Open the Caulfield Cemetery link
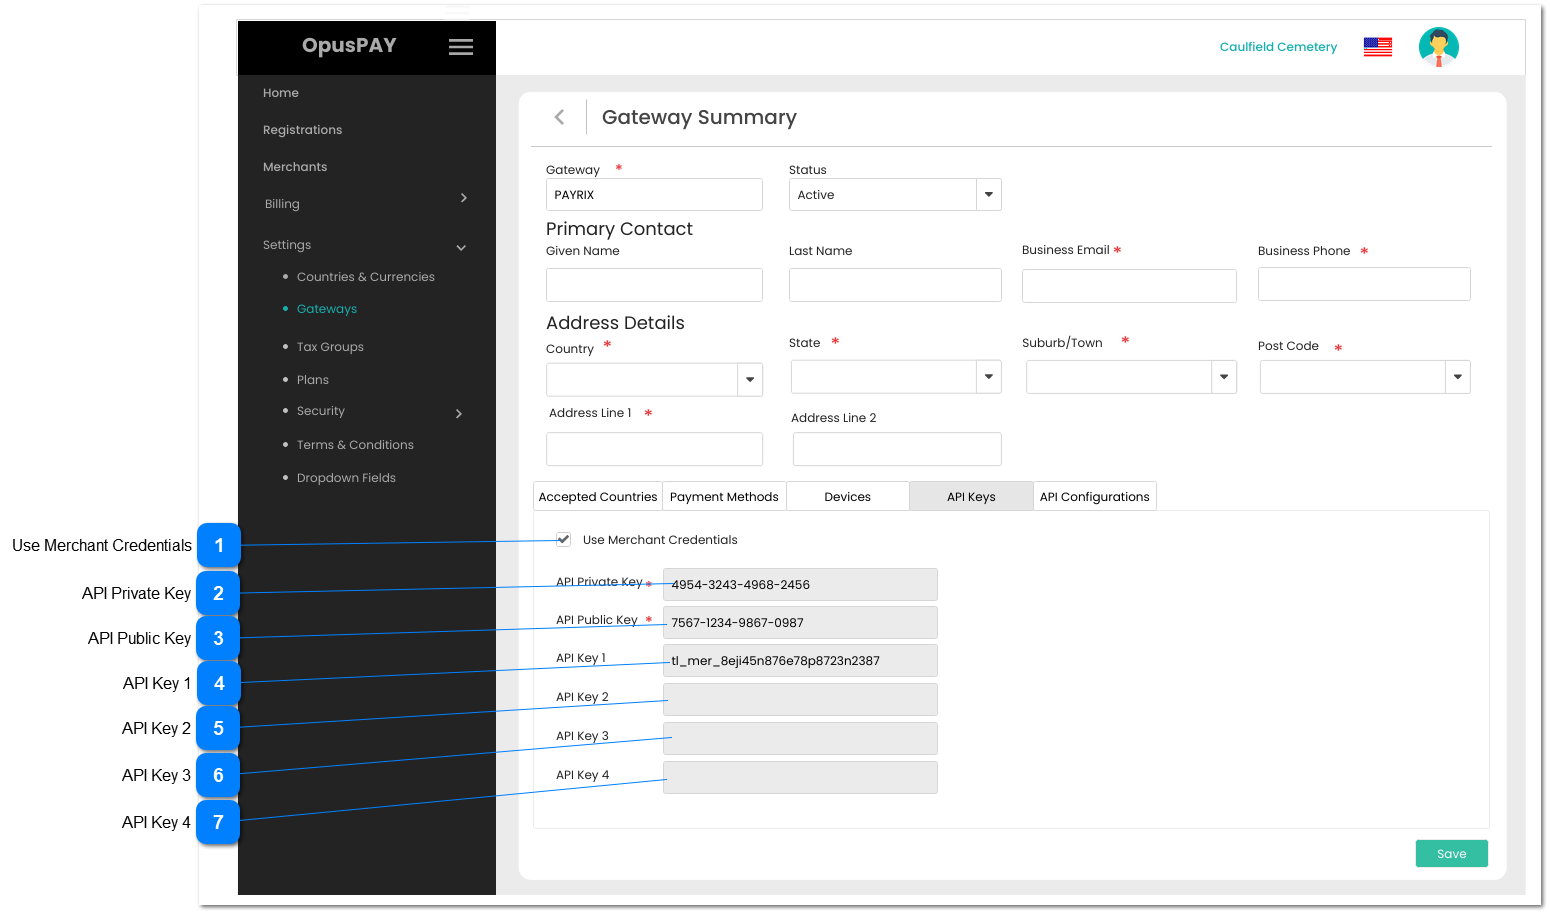The height and width of the screenshot is (914, 1550). tap(1278, 46)
